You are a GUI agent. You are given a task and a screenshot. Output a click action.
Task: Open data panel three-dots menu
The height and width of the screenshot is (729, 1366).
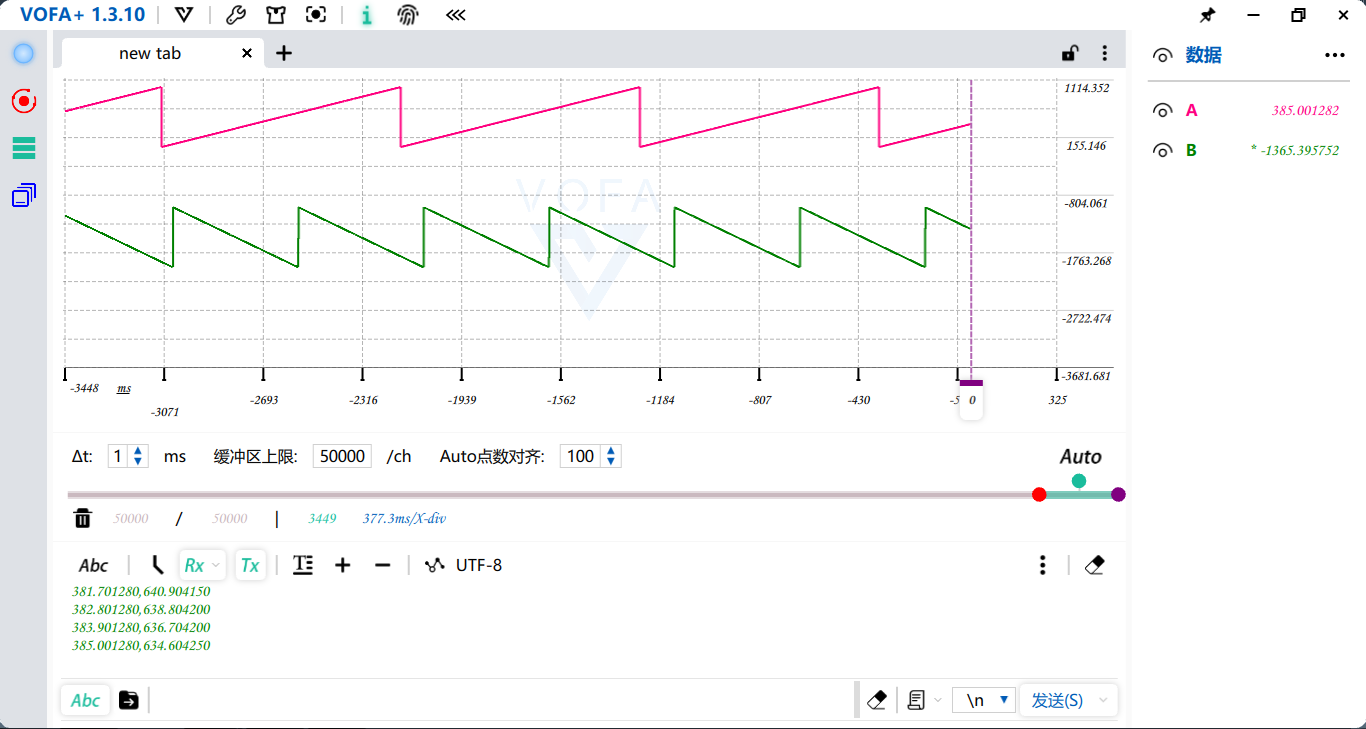1335,55
